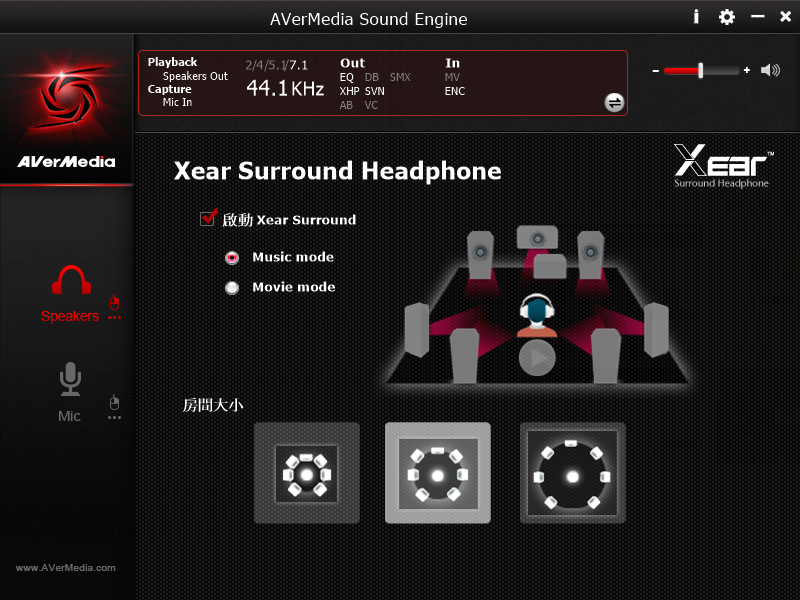Click the rear left speaker in diagram
800x600 pixels.
click(x=464, y=356)
